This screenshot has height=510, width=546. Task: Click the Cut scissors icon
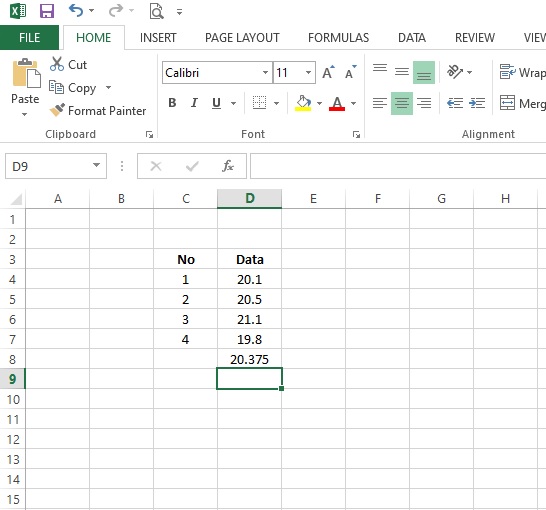[57, 64]
